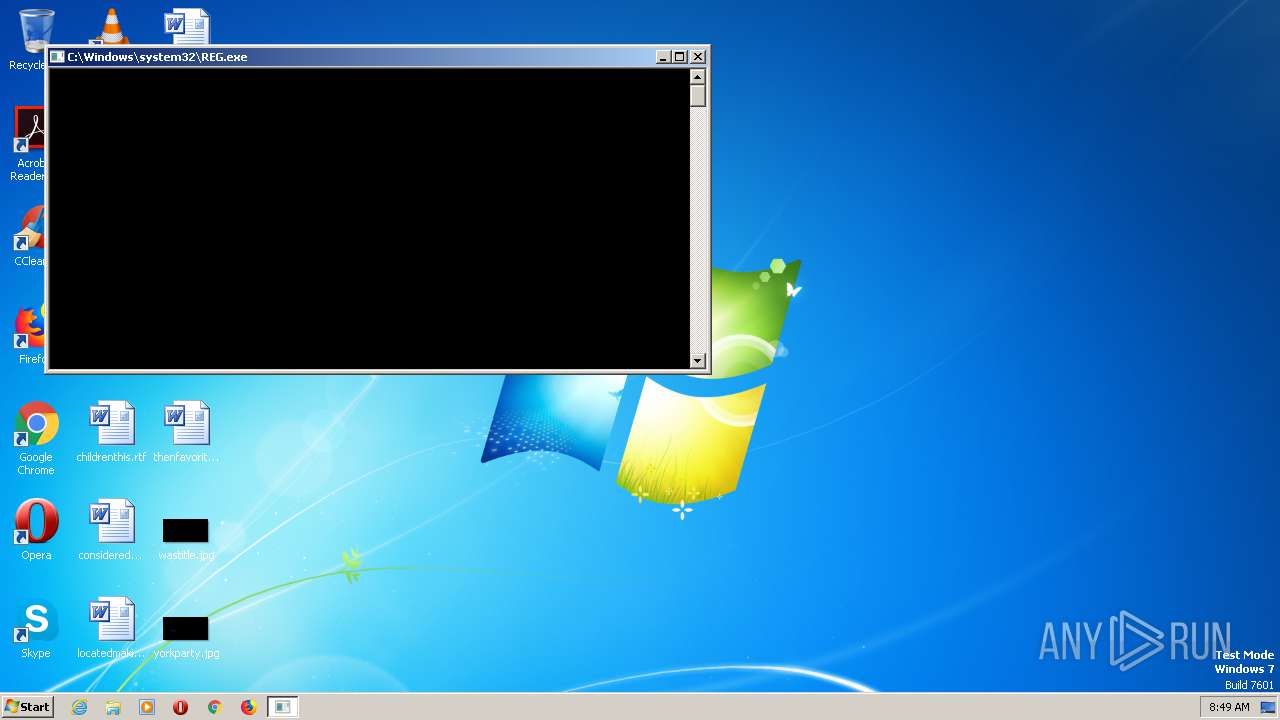Select the childrenthis.rtf document icon

coord(111,432)
